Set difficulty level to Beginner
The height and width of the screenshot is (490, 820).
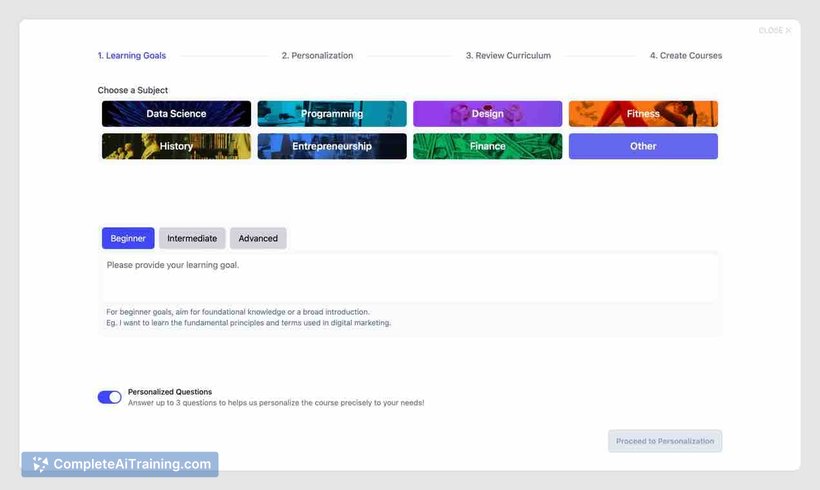[128, 238]
